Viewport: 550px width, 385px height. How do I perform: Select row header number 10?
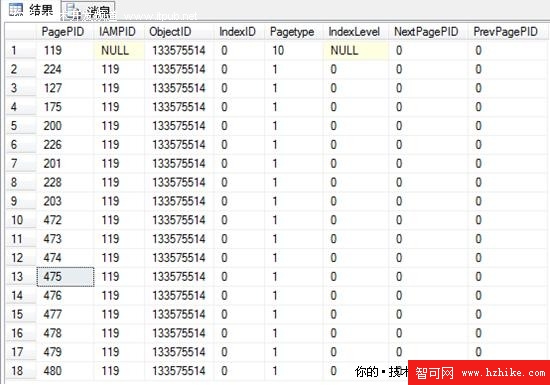tap(21, 220)
